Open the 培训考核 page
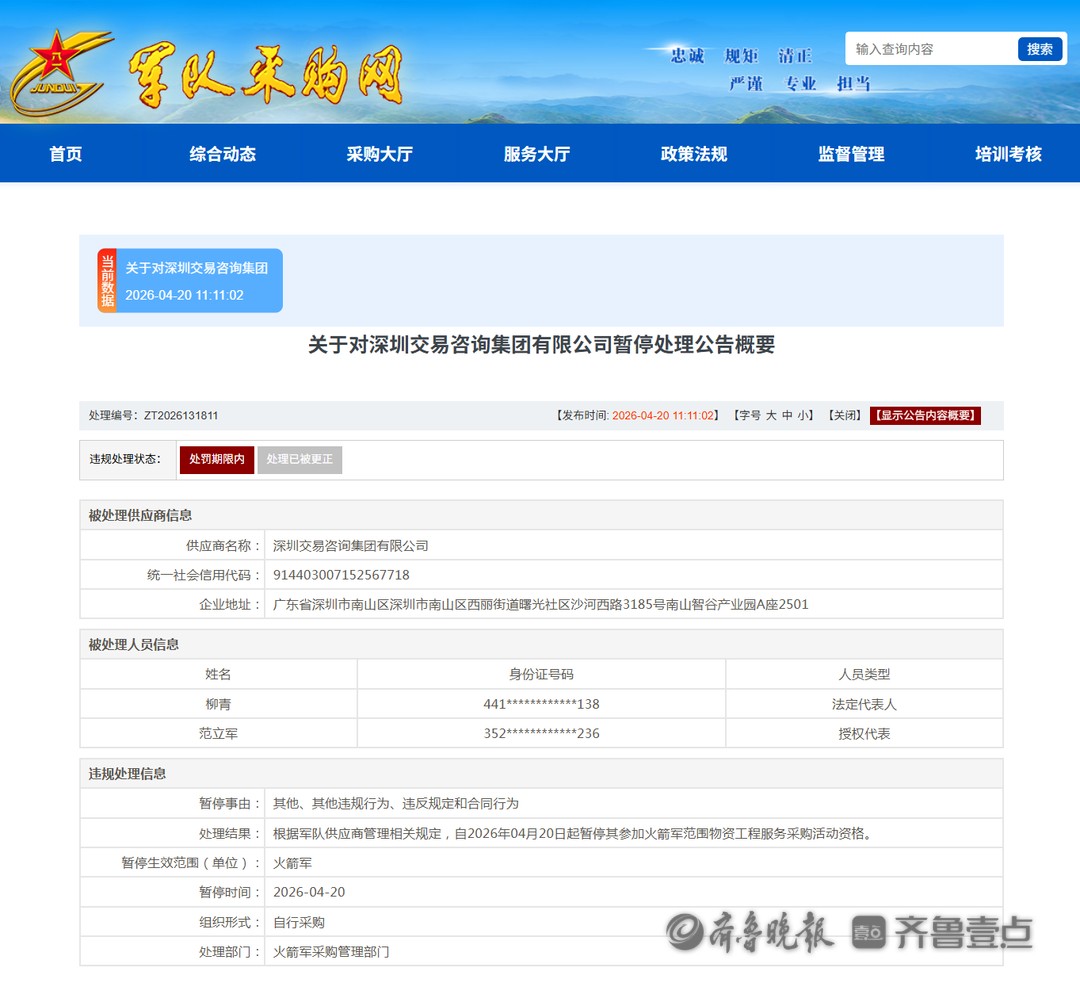Screen dimensions: 1080x1002 1008,154
